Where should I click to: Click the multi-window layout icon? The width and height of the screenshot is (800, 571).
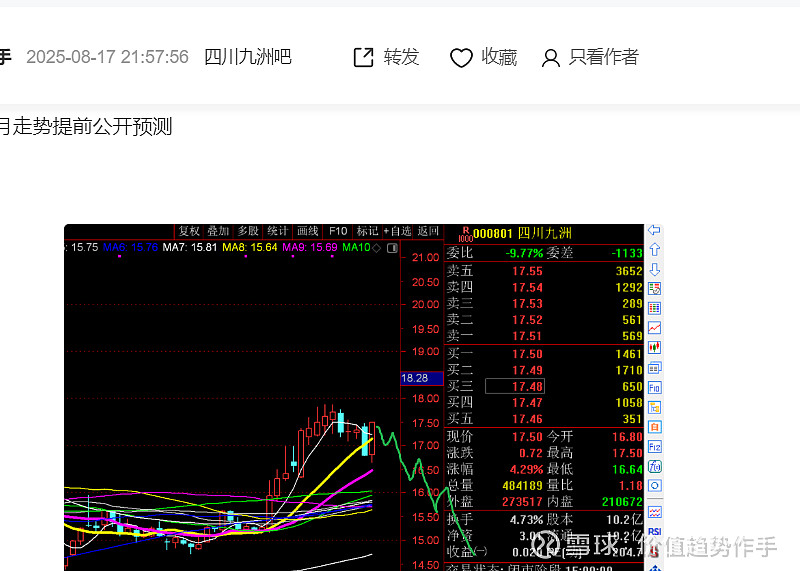click(655, 368)
